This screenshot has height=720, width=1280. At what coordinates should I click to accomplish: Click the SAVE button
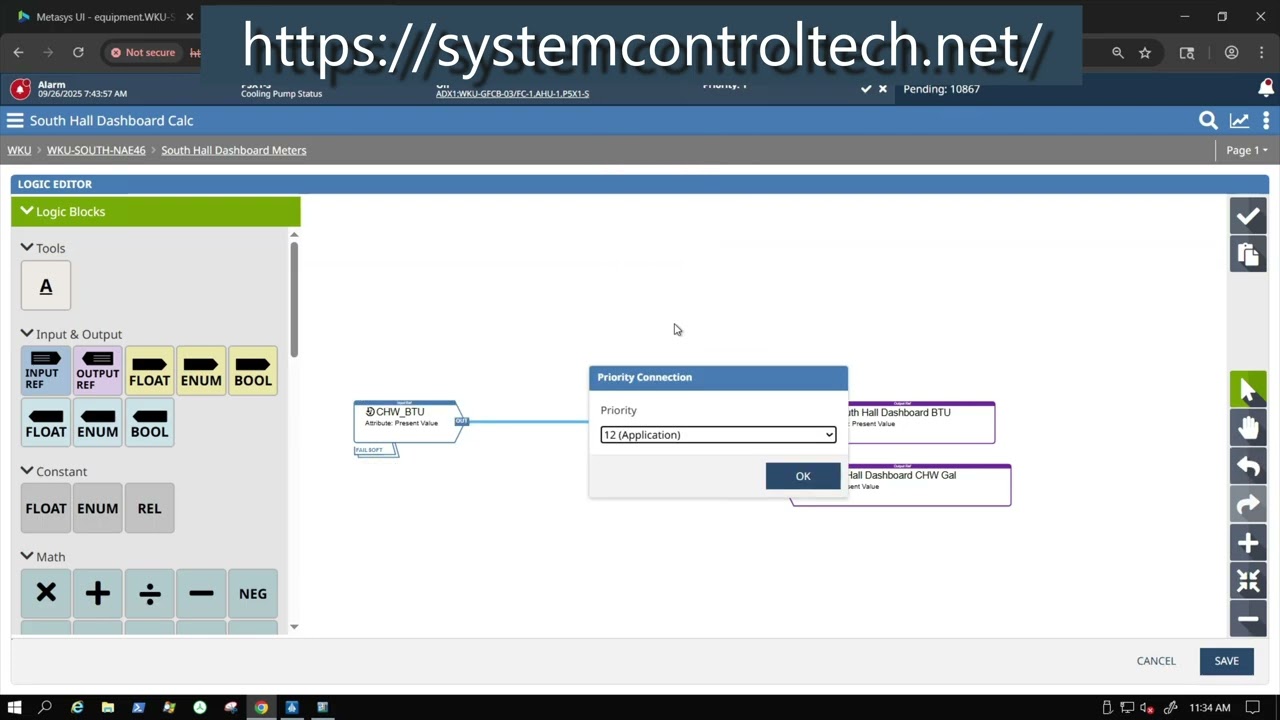pyautogui.click(x=1227, y=661)
